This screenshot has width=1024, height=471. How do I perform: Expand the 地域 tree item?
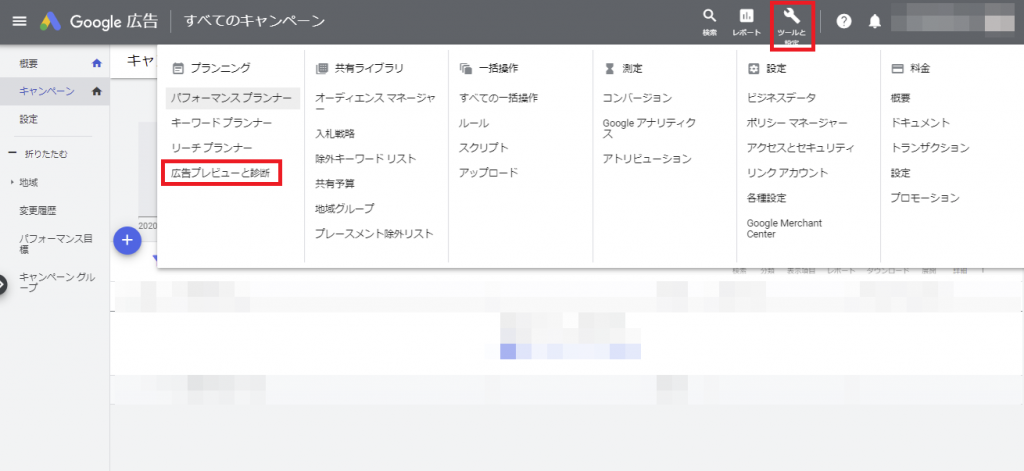(x=12, y=182)
